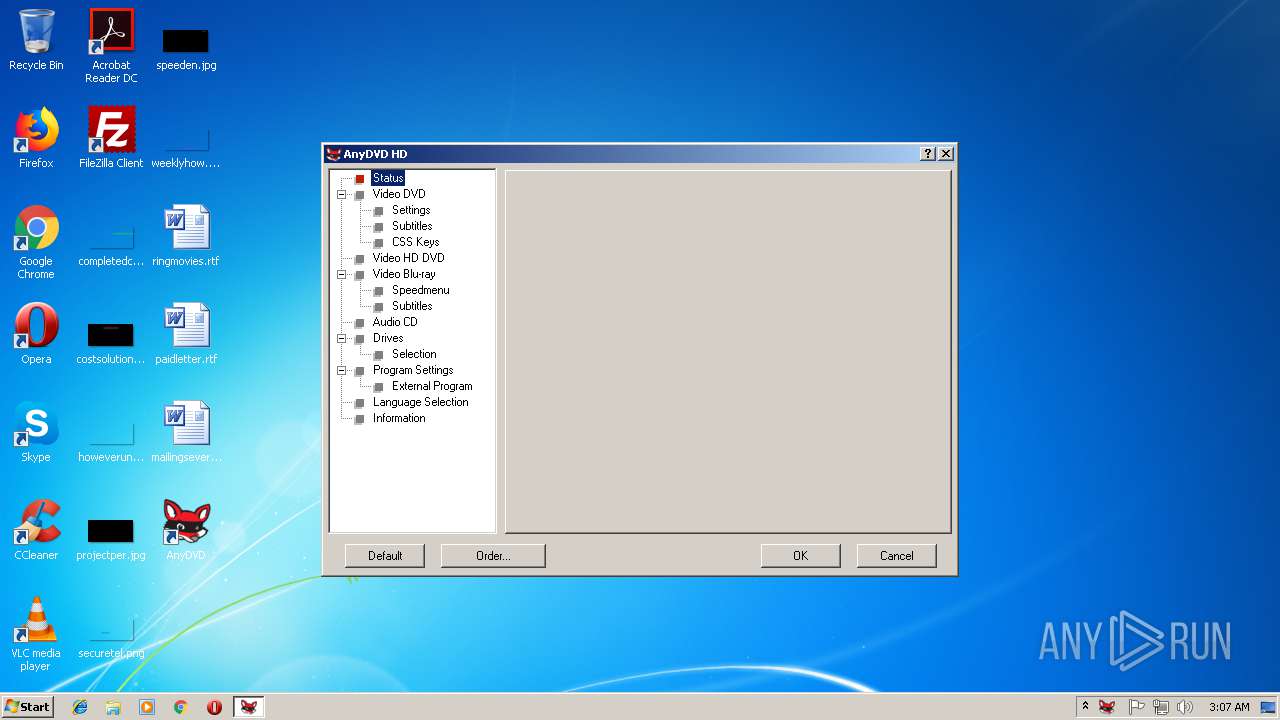The width and height of the screenshot is (1280, 720).
Task: Click the Cancel button
Action: [x=896, y=556]
